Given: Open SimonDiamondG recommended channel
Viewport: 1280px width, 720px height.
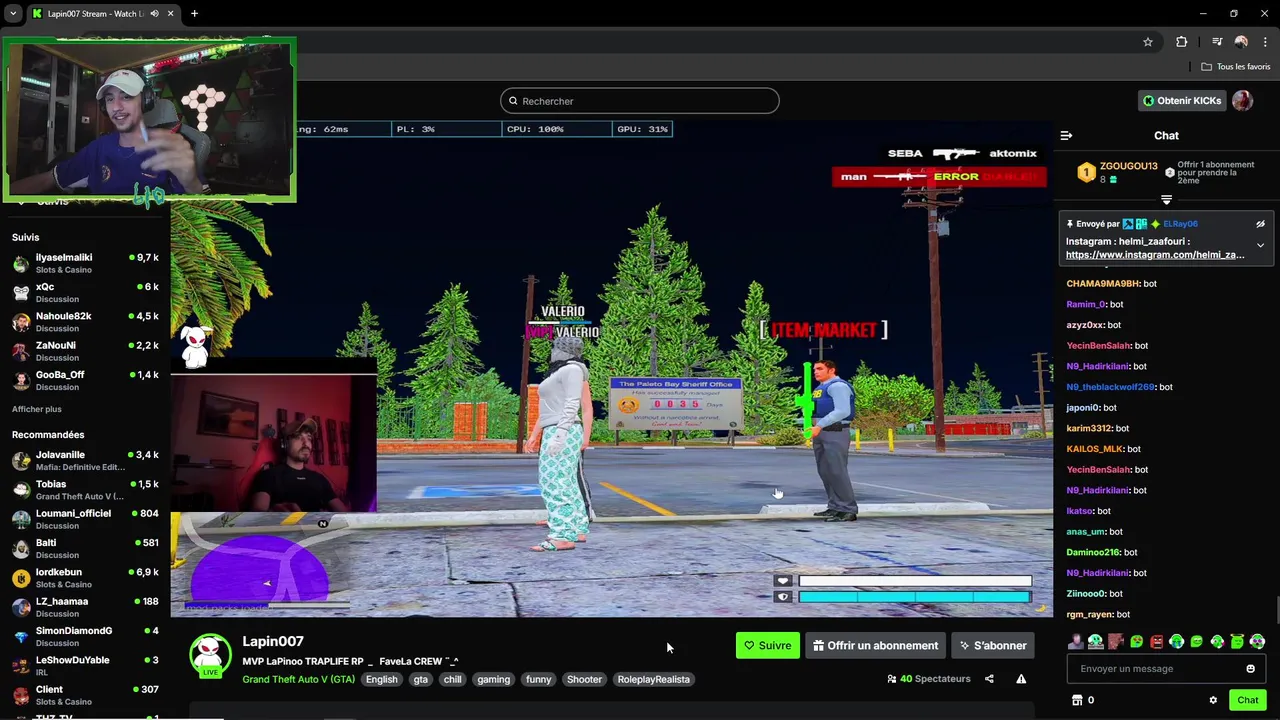Looking at the screenshot, I should (85, 636).
